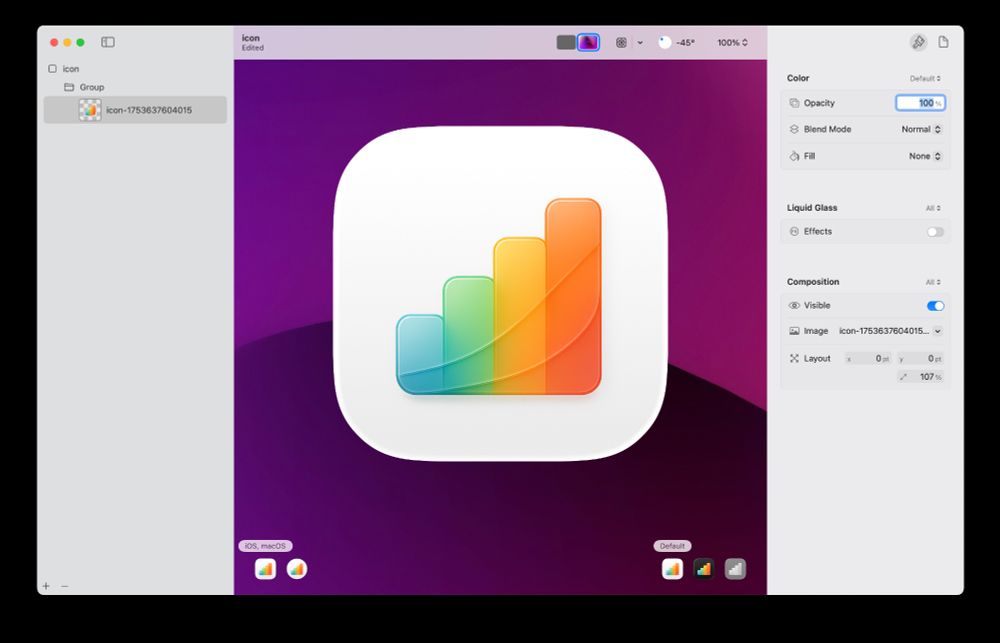The image size is (1000, 643).
Task: Select the light Default appearance preview
Action: (x=672, y=569)
